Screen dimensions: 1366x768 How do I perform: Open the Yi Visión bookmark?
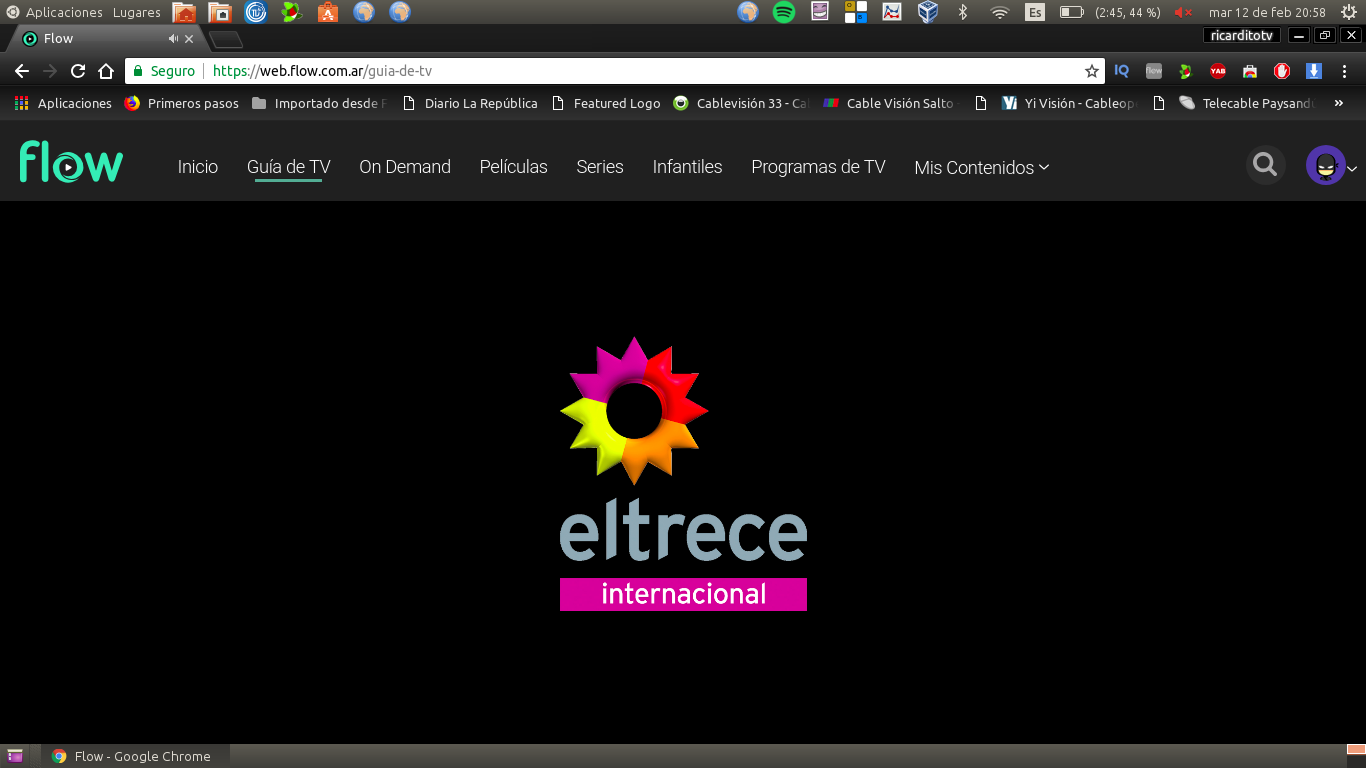[1069, 103]
